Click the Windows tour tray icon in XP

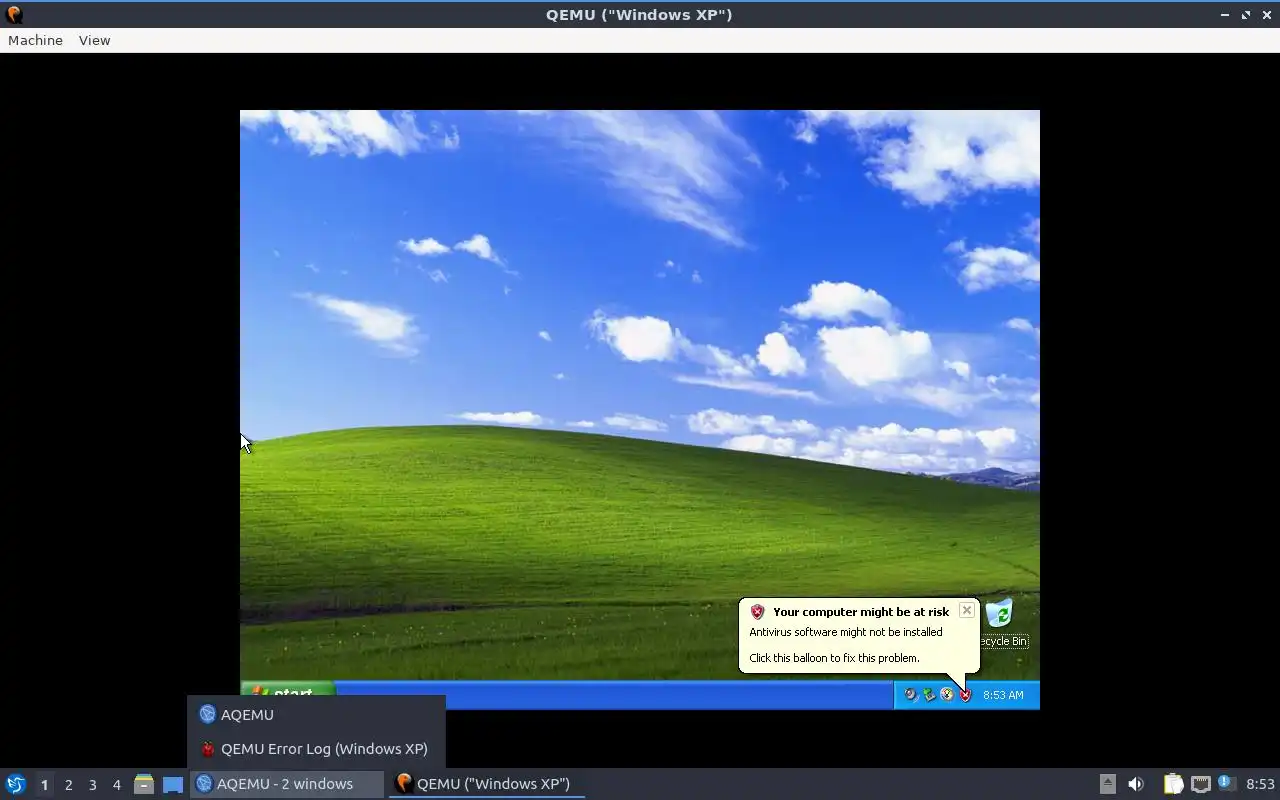(x=947, y=694)
